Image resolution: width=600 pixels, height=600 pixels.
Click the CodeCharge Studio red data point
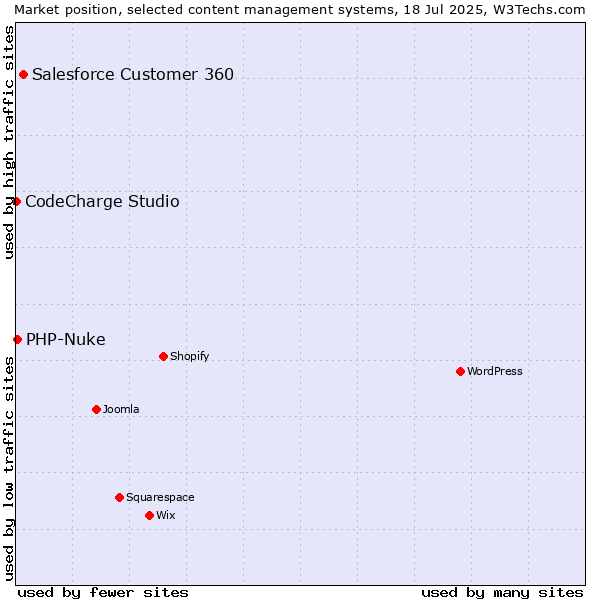point(16,201)
